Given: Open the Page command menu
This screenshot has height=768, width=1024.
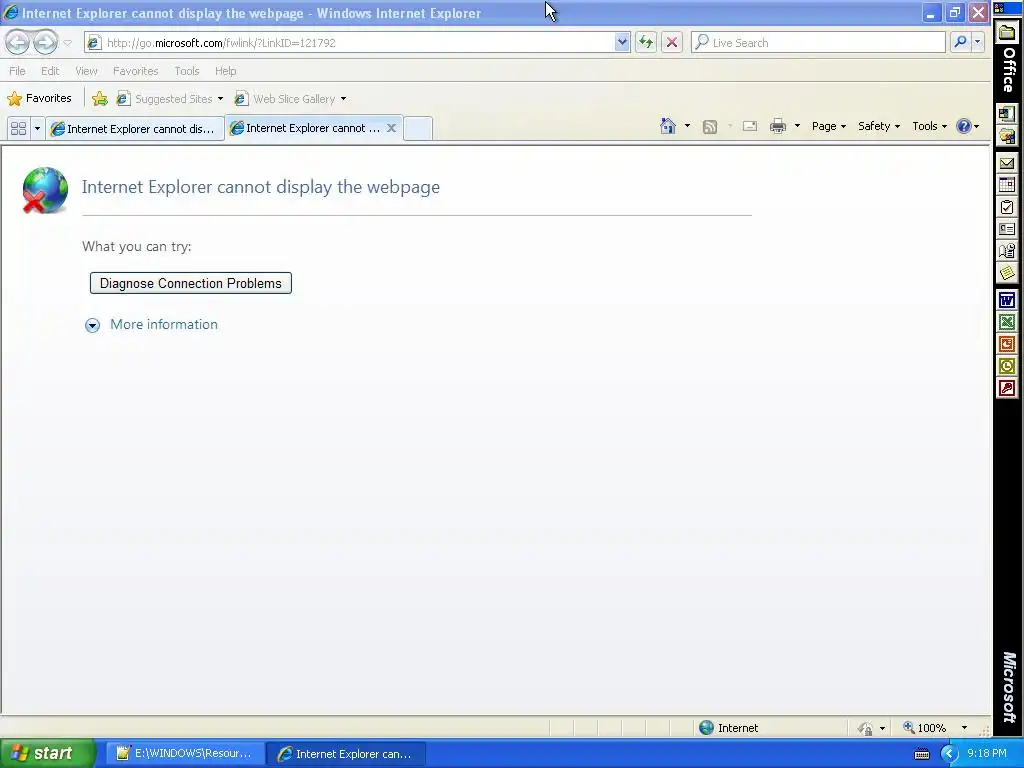Looking at the screenshot, I should click(x=829, y=126).
